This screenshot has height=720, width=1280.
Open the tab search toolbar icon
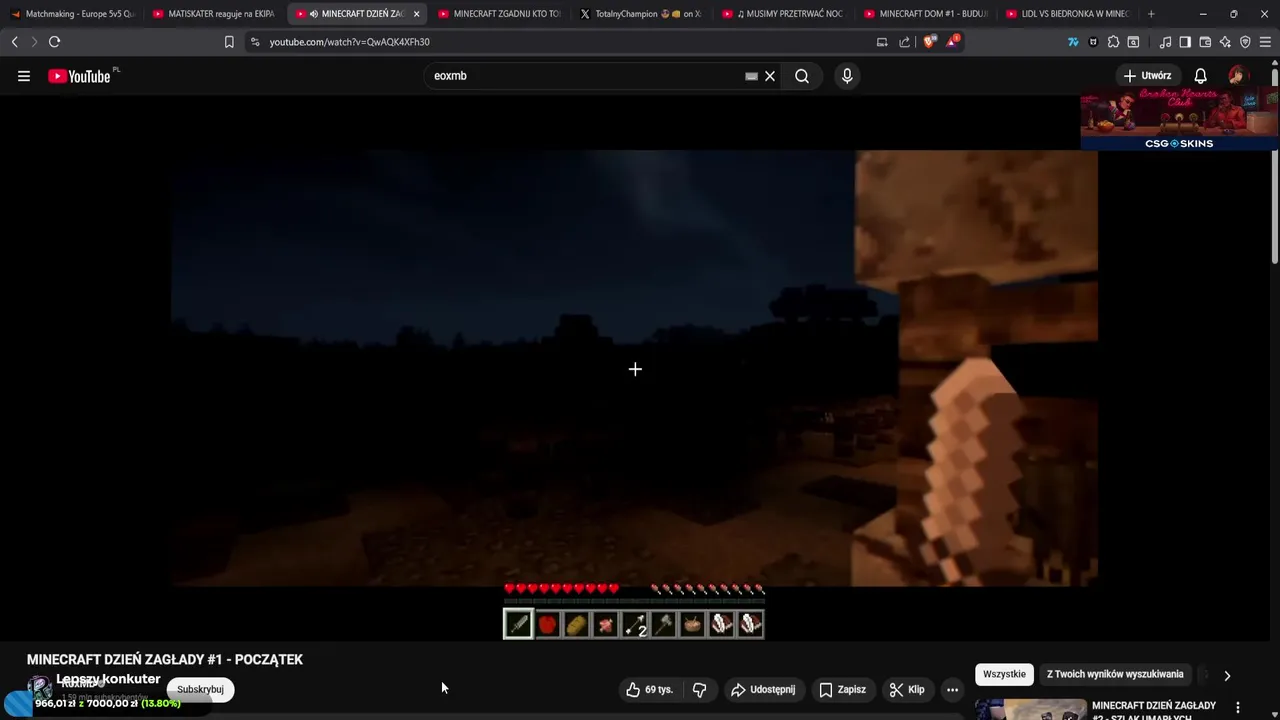[x=1133, y=42]
